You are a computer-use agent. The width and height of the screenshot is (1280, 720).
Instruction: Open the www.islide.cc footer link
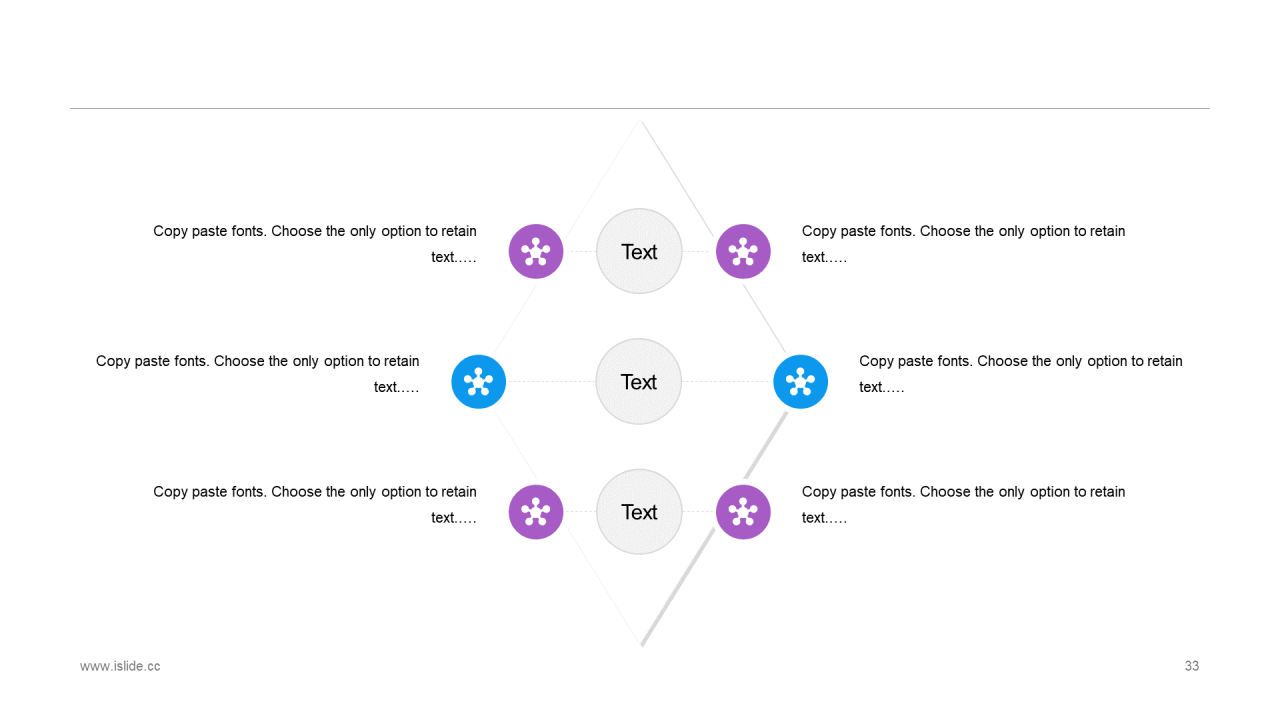click(120, 666)
